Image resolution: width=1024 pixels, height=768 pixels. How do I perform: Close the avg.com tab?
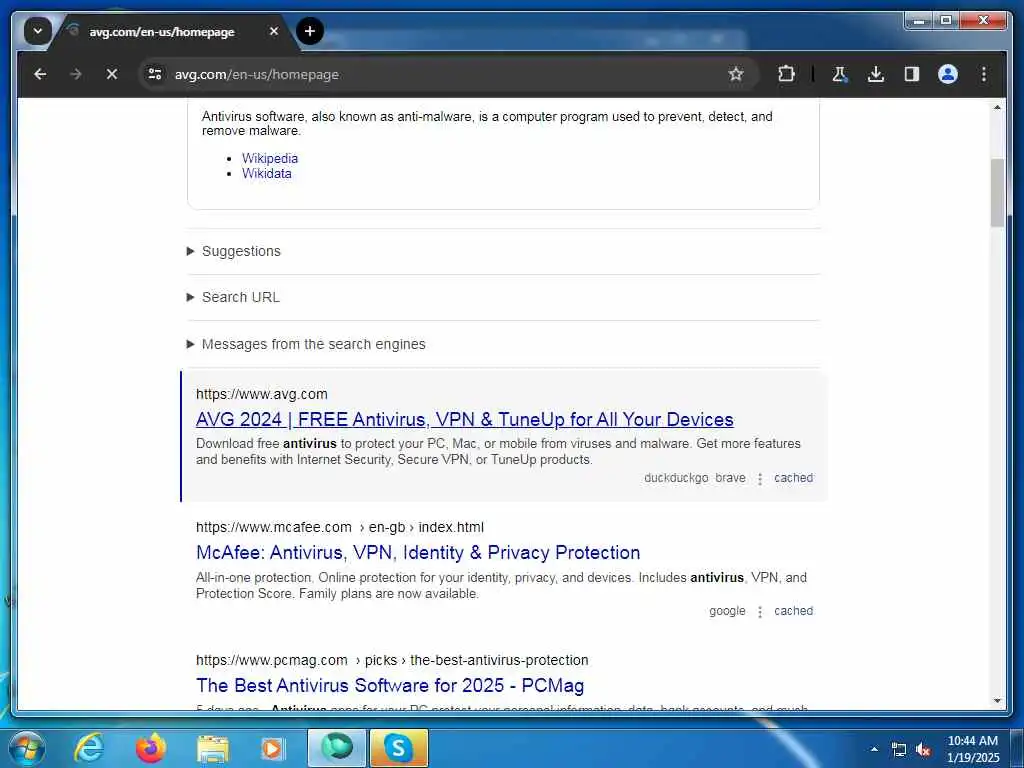click(x=274, y=31)
